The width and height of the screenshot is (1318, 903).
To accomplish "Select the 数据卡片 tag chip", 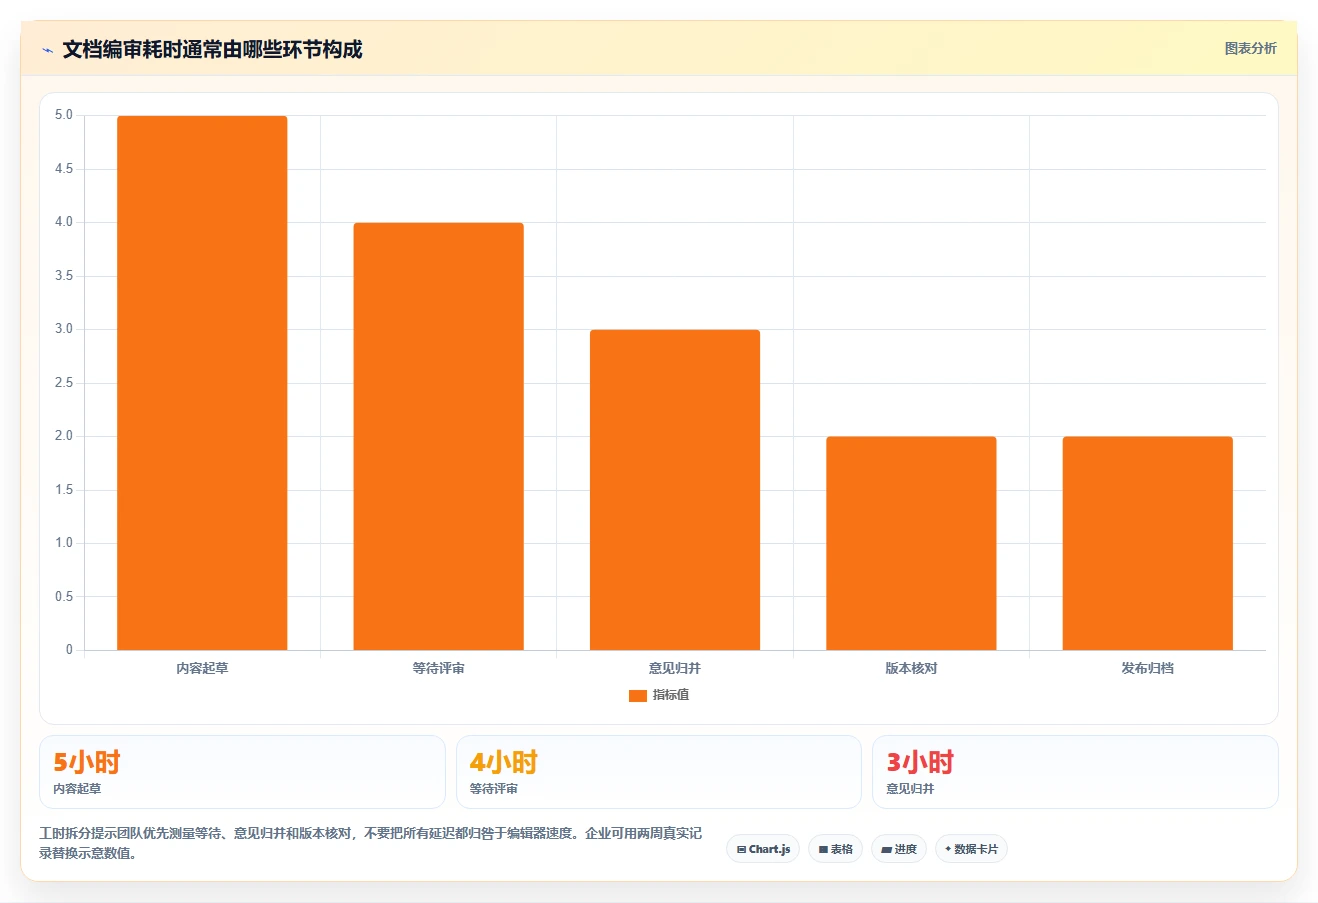I will click(971, 849).
